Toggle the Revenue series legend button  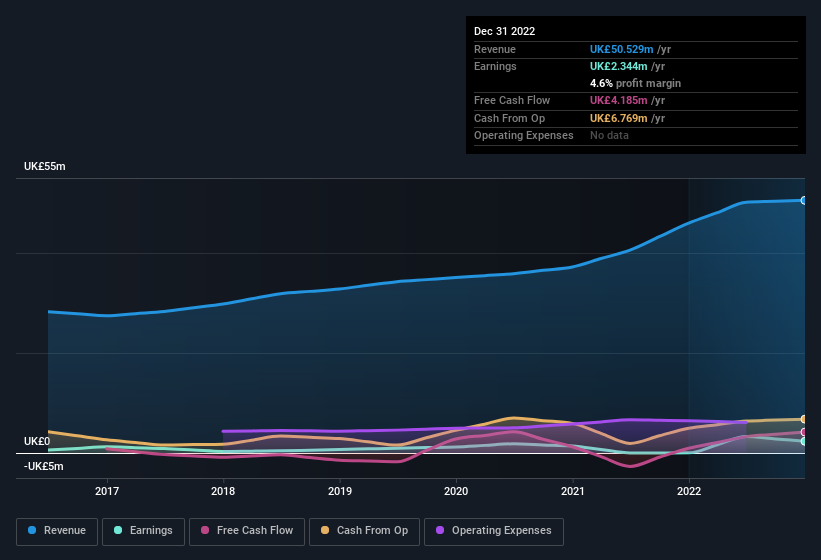[x=57, y=531]
